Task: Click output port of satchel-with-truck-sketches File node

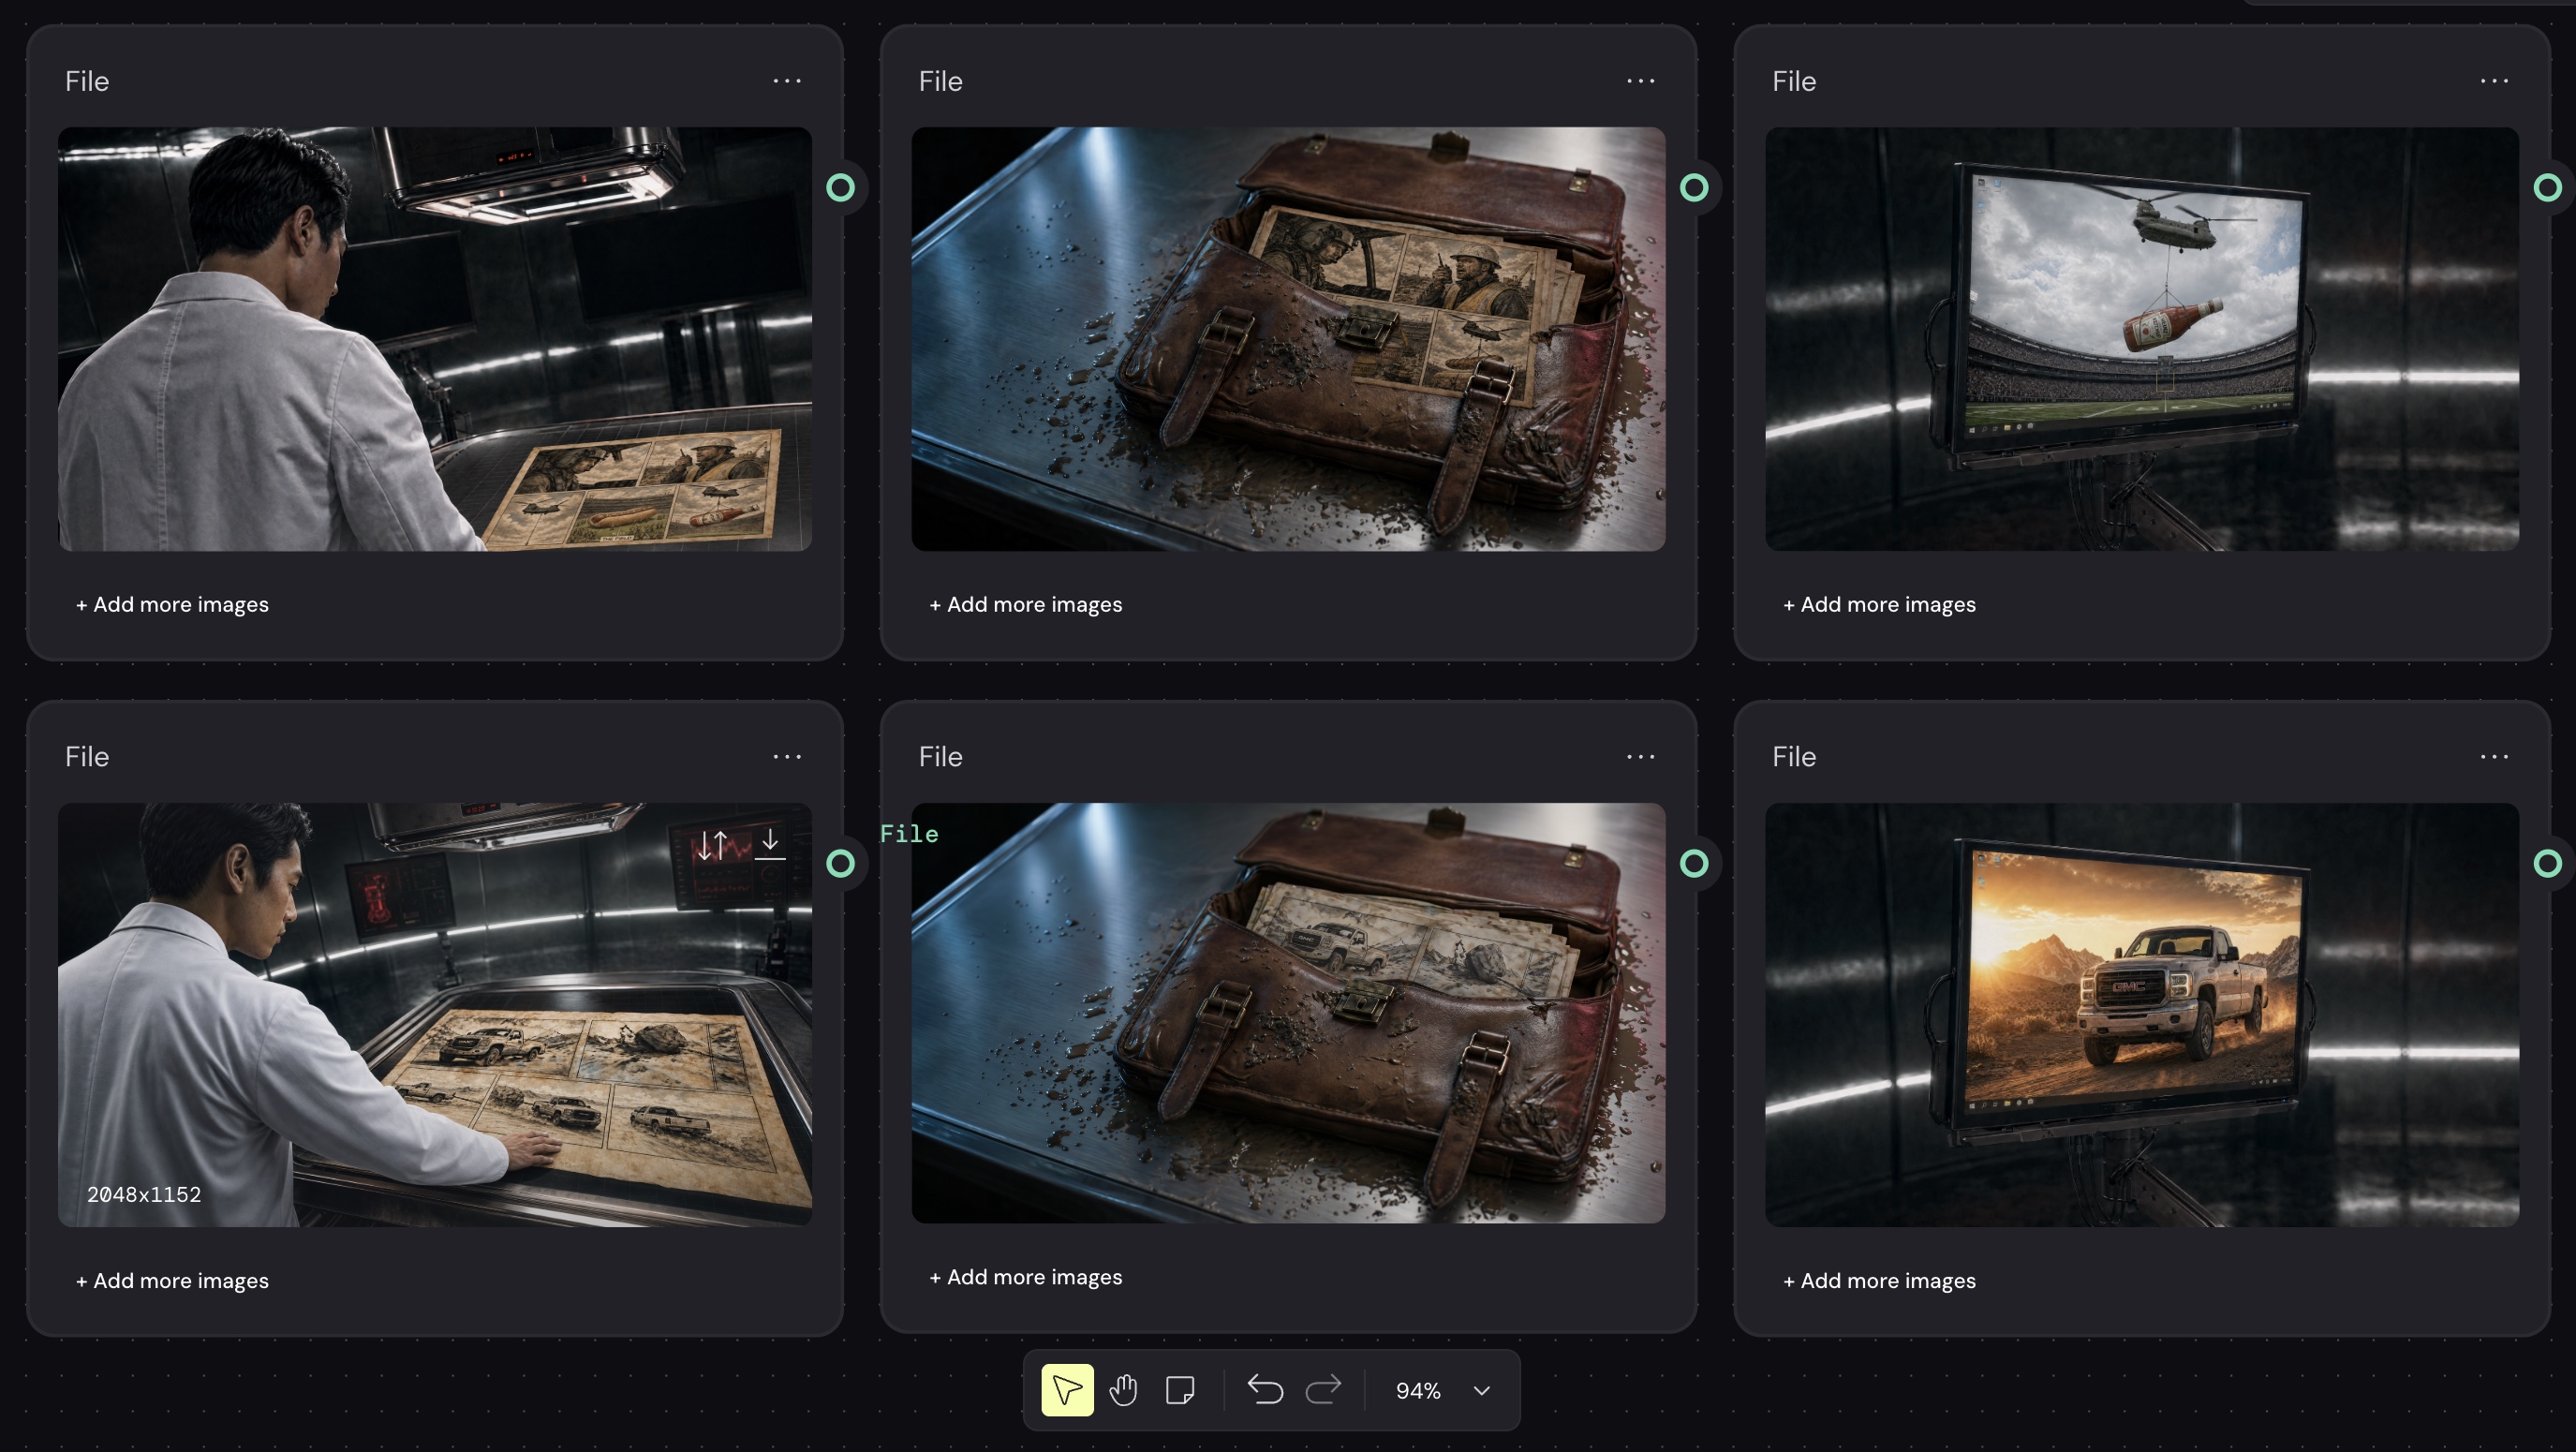Action: pyautogui.click(x=1694, y=863)
